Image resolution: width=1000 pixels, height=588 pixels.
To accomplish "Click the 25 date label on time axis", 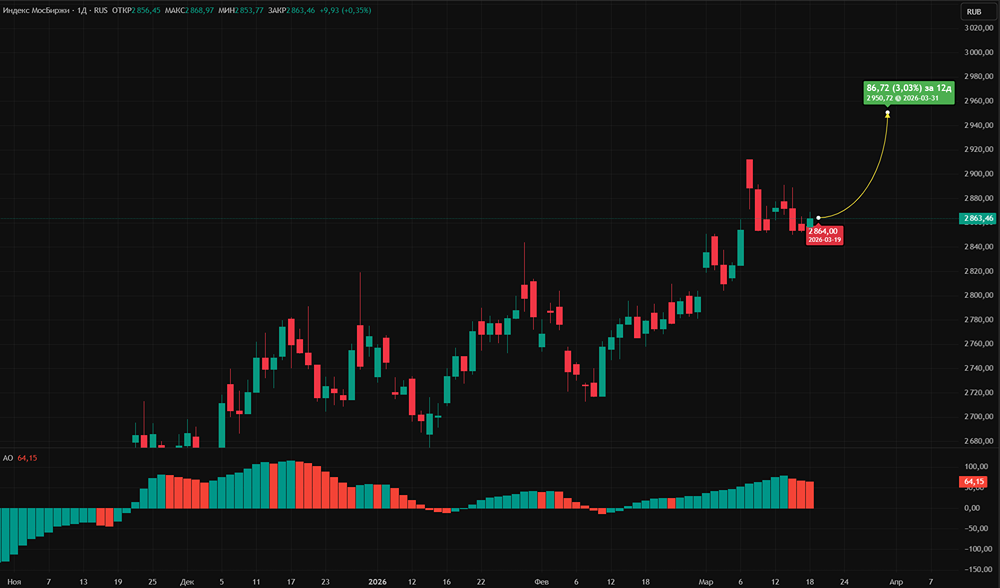I will click(x=152, y=582).
